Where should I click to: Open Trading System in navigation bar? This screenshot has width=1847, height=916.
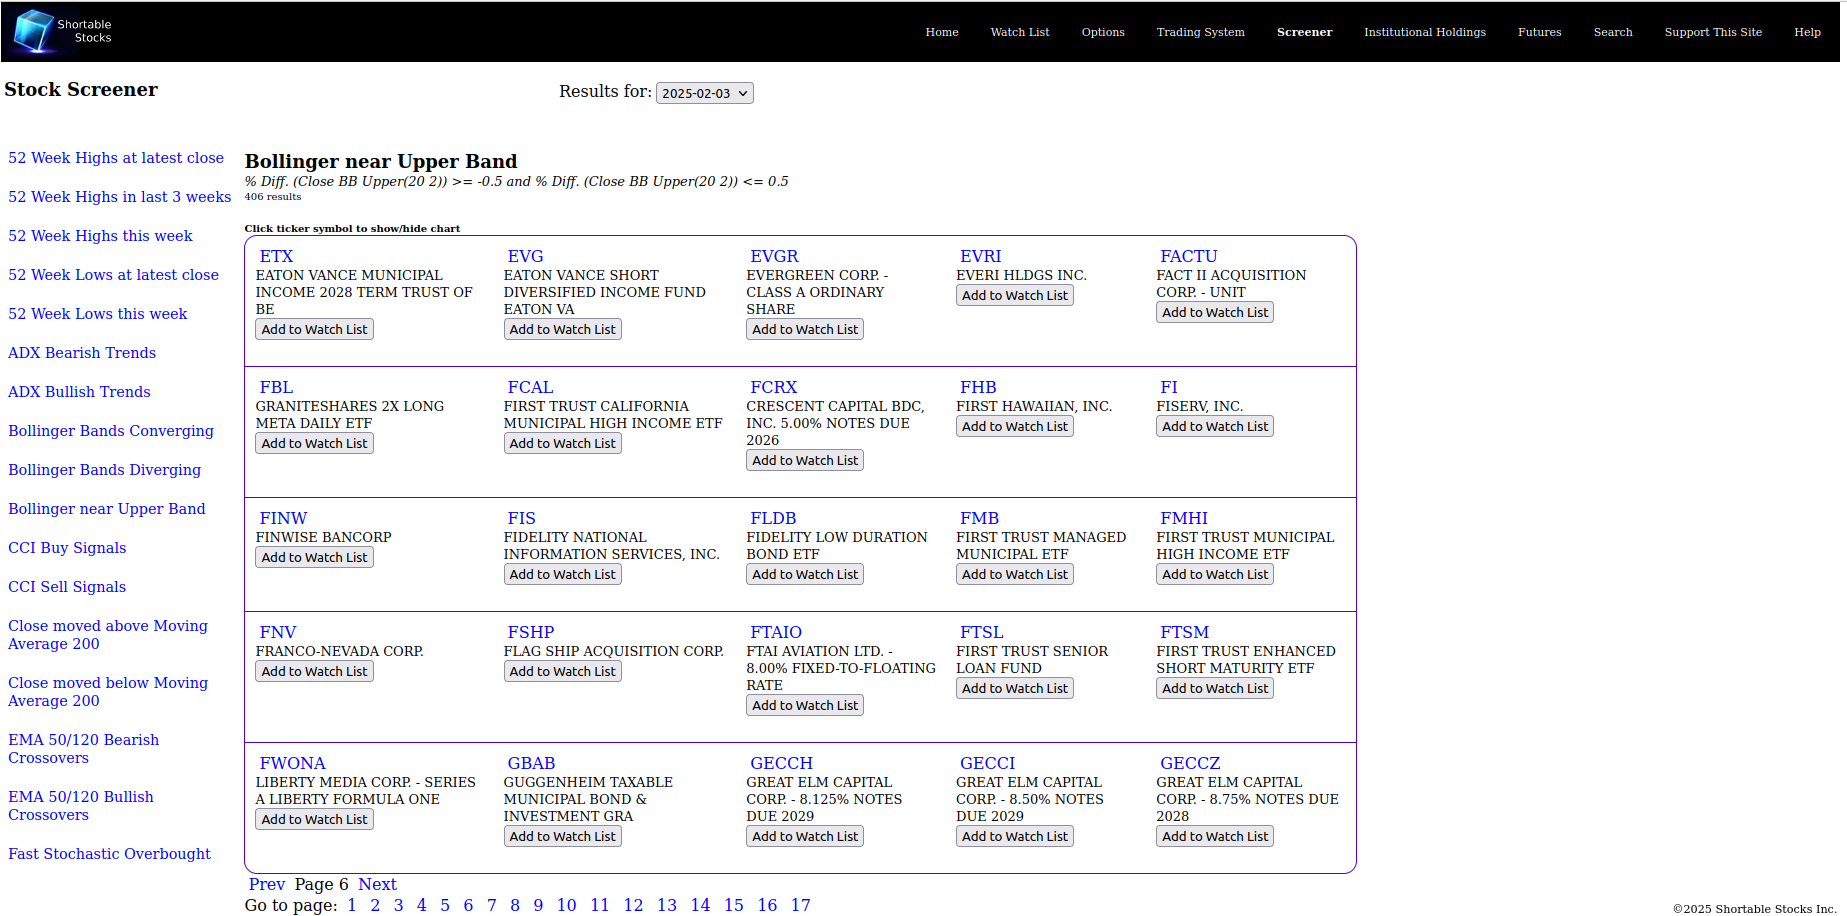click(1200, 32)
